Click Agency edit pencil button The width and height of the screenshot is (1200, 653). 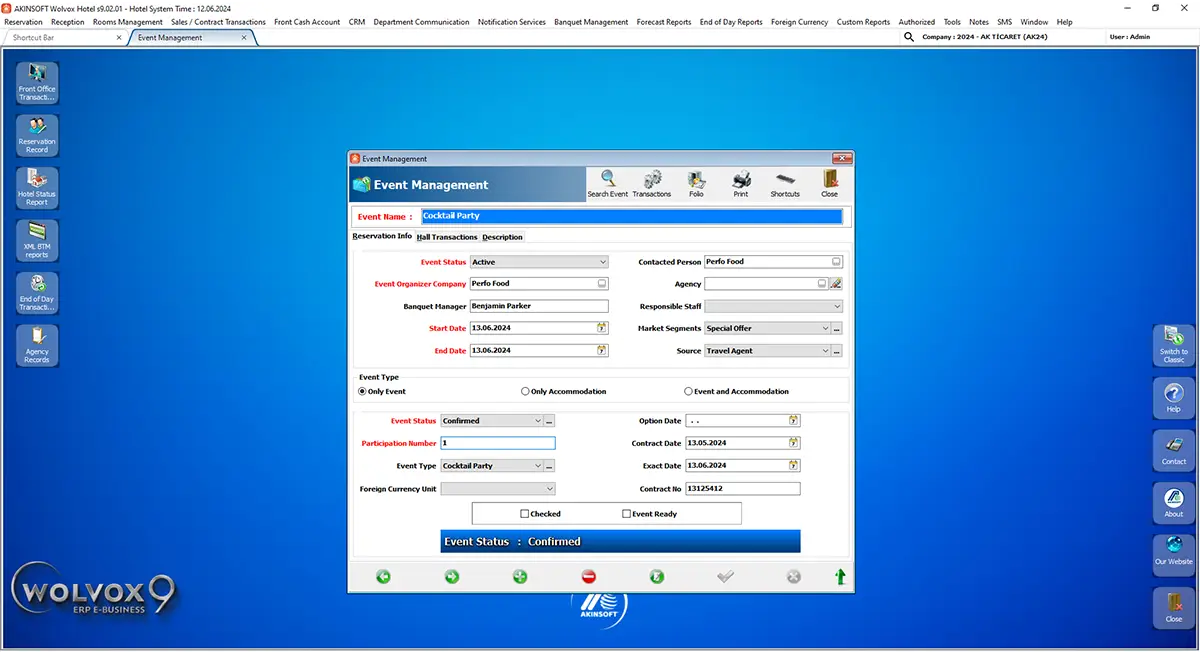click(x=836, y=284)
